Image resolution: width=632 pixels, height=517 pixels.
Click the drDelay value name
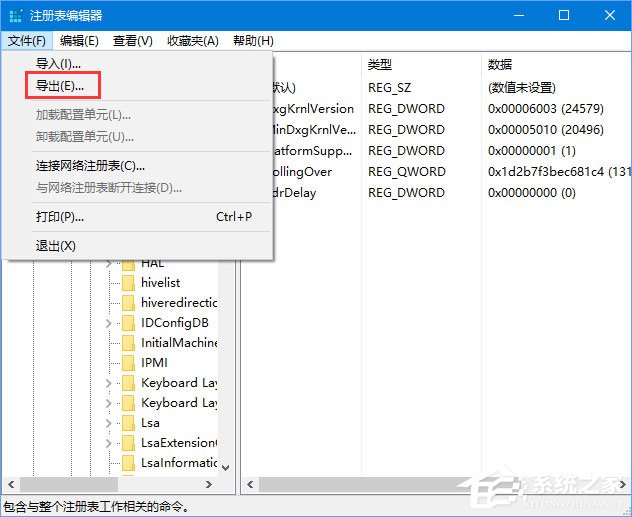pyautogui.click(x=295, y=193)
